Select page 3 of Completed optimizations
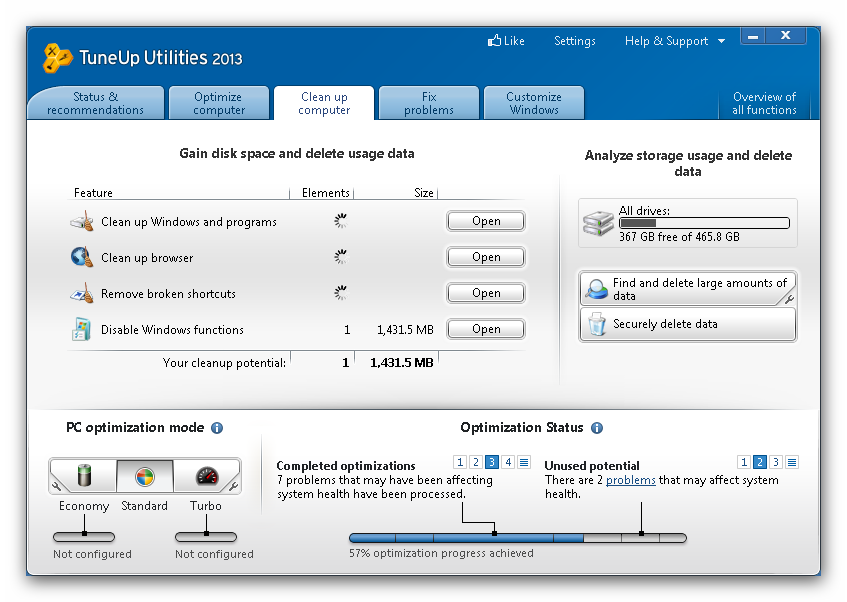847x602 pixels. coord(492,462)
